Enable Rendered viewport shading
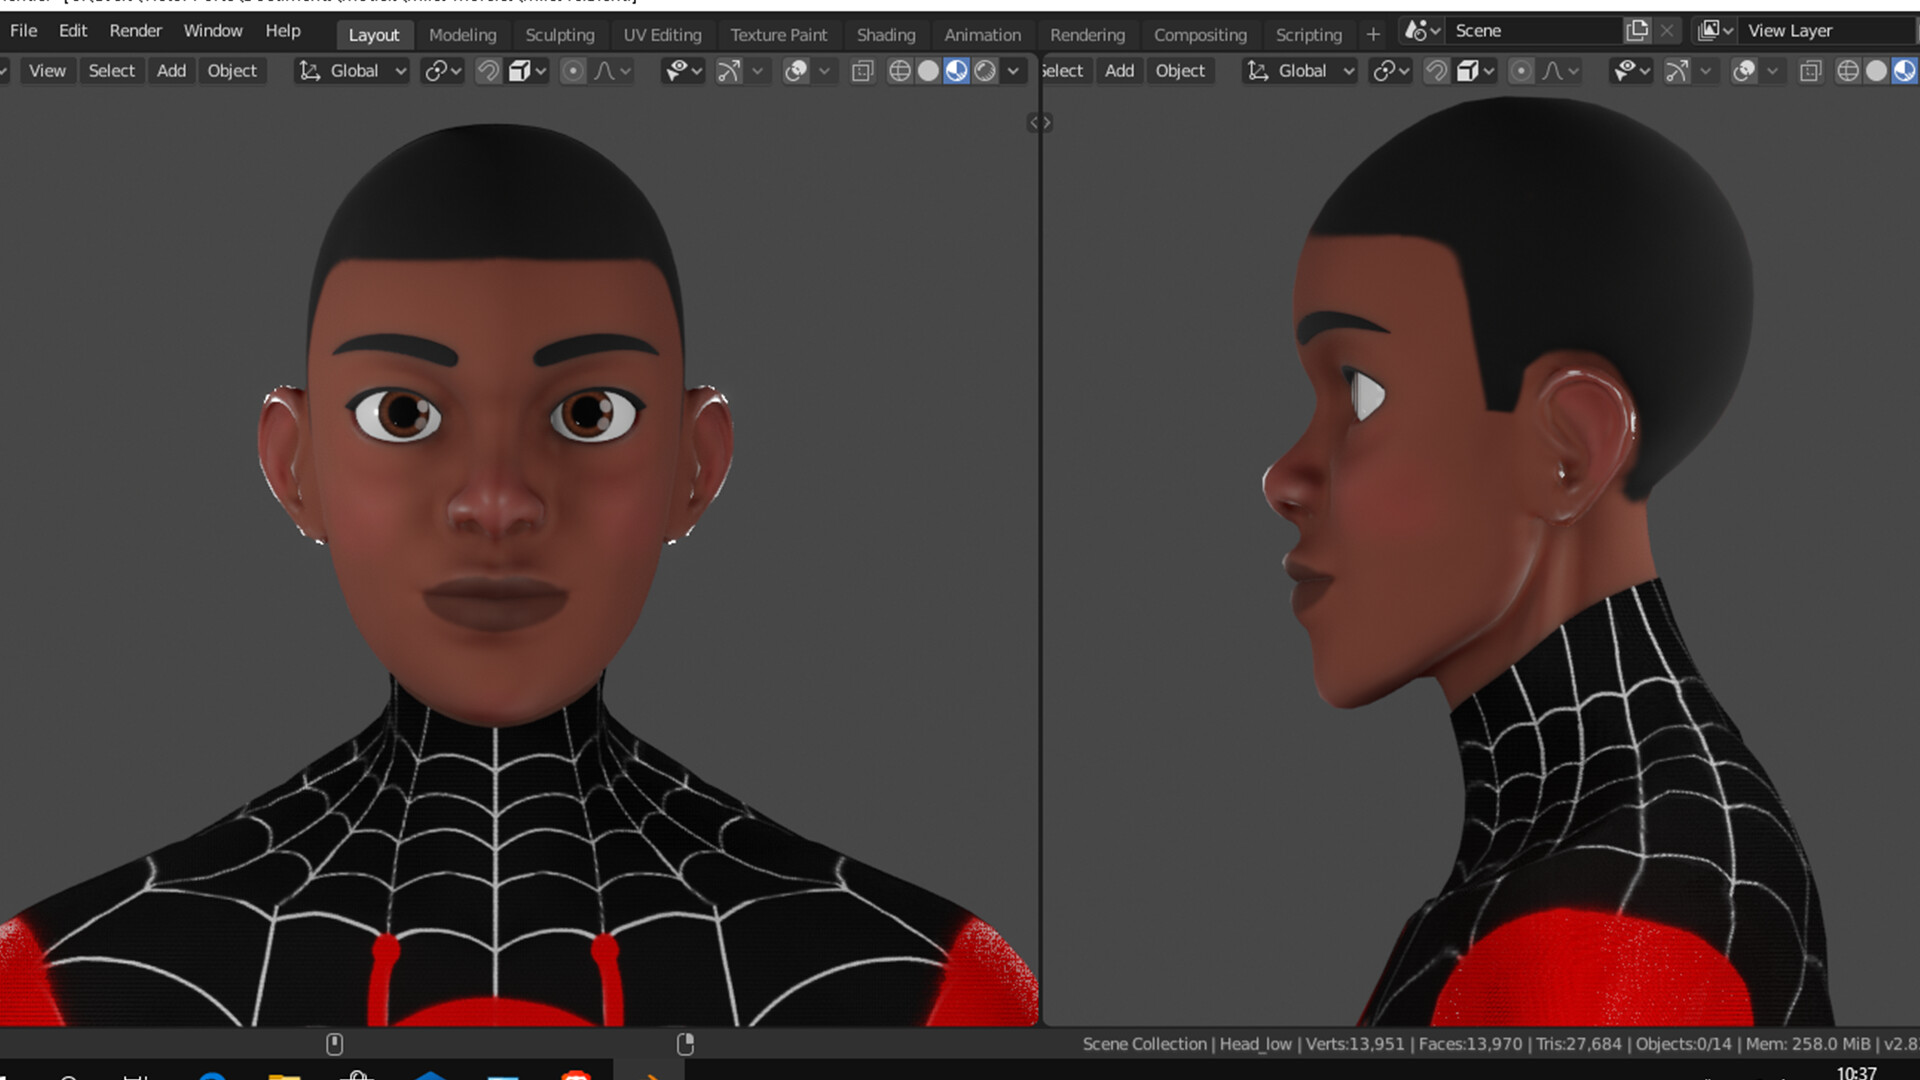Image resolution: width=1920 pixels, height=1080 pixels. [985, 71]
